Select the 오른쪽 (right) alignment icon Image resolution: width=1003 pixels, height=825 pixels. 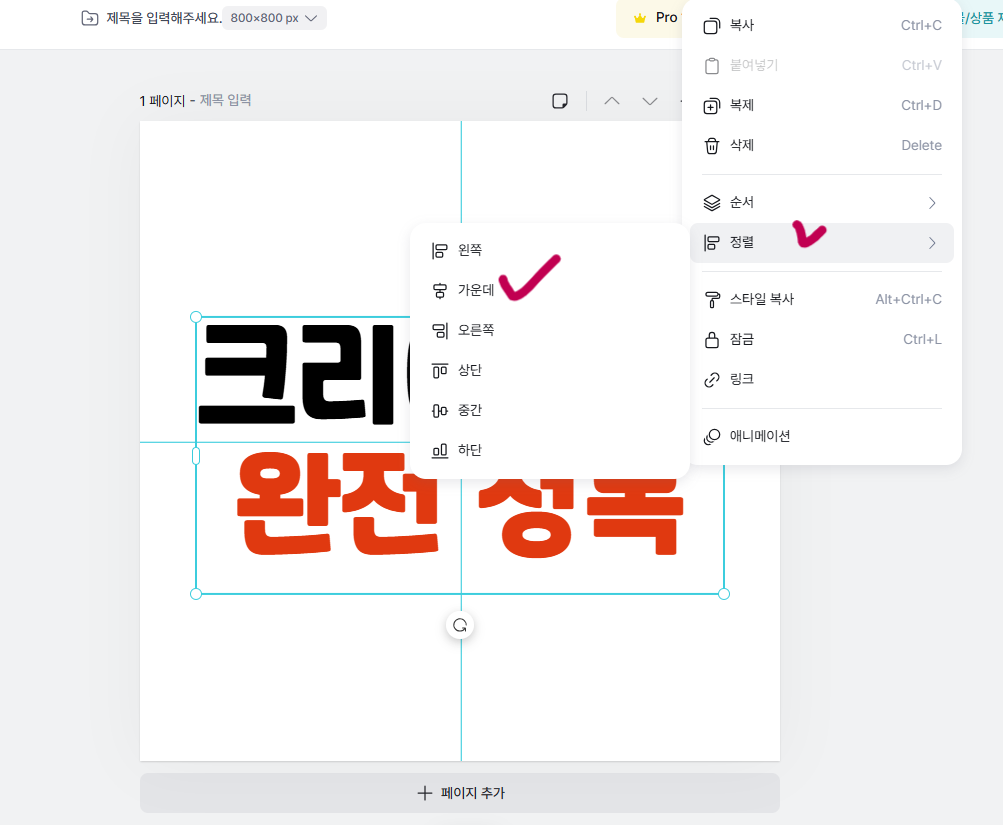pos(438,329)
